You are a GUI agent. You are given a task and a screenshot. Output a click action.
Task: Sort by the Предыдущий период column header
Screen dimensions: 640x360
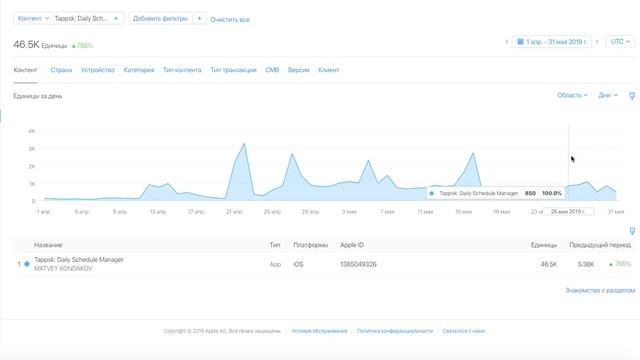pos(600,245)
